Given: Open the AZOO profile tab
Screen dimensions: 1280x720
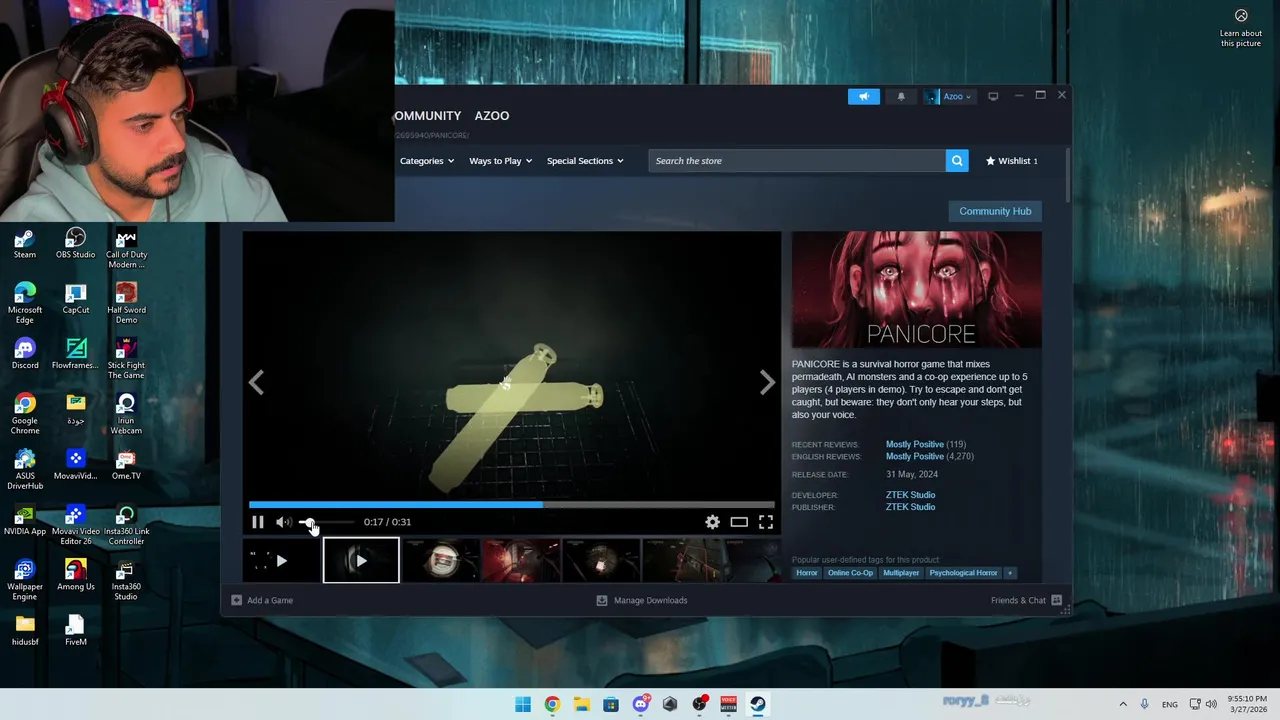Looking at the screenshot, I should click(492, 116).
